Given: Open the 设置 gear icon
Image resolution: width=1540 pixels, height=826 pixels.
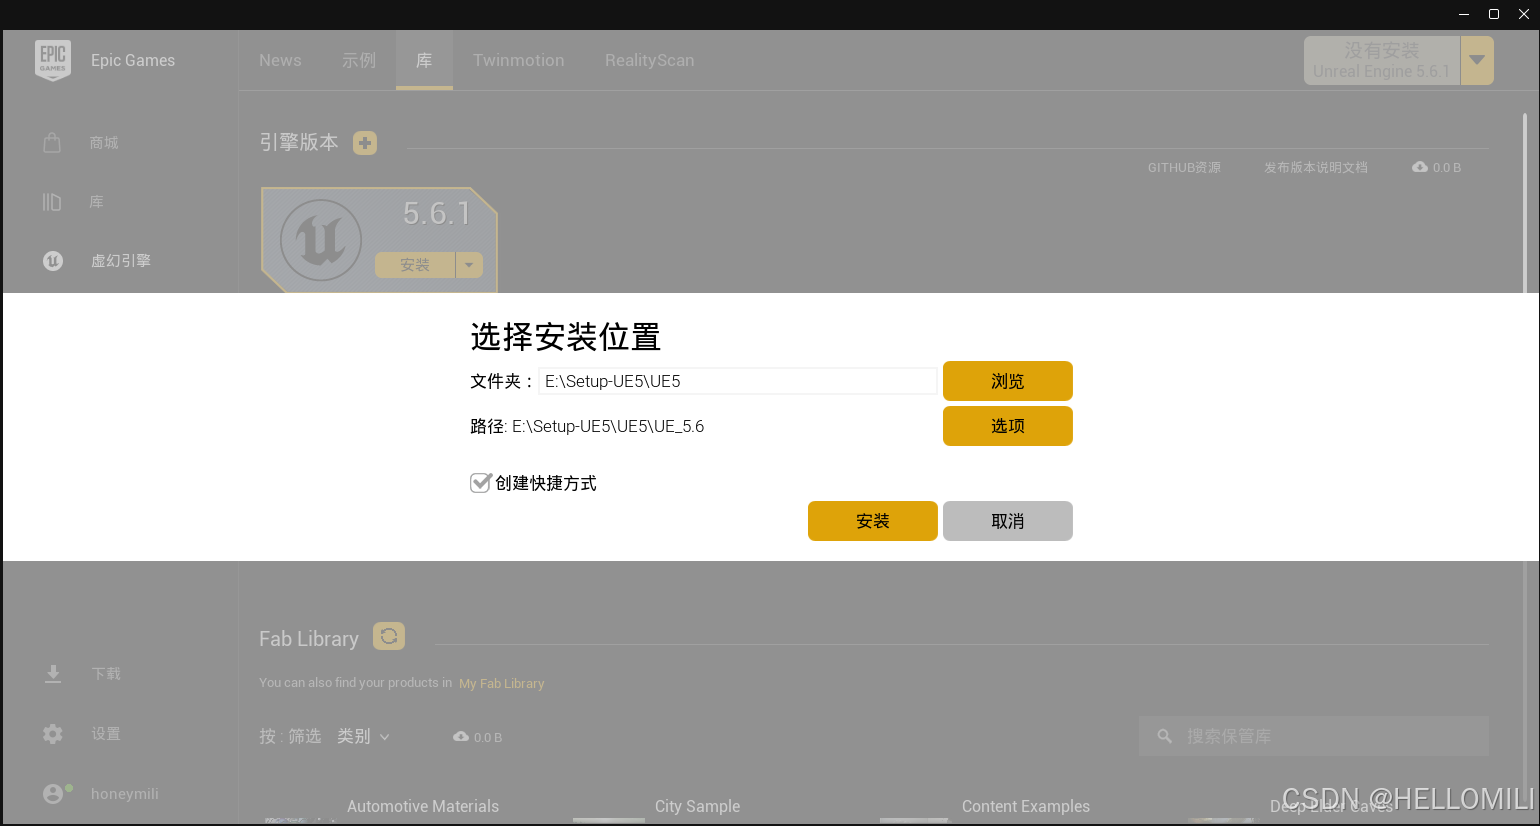Looking at the screenshot, I should tap(53, 734).
